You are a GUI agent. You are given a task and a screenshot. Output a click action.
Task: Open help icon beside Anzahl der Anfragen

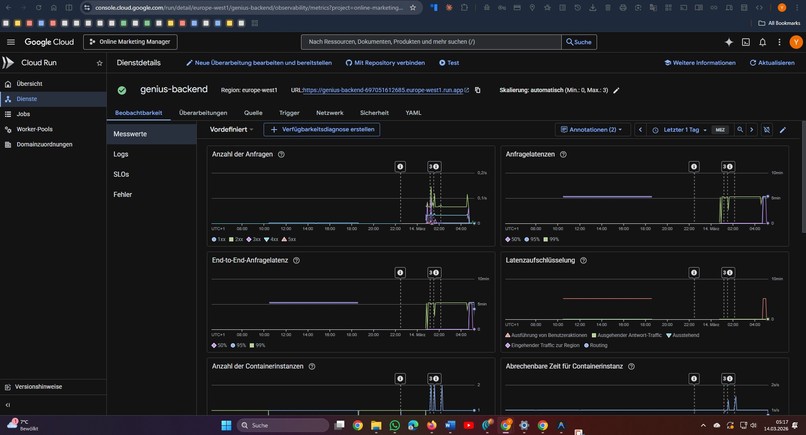point(281,154)
